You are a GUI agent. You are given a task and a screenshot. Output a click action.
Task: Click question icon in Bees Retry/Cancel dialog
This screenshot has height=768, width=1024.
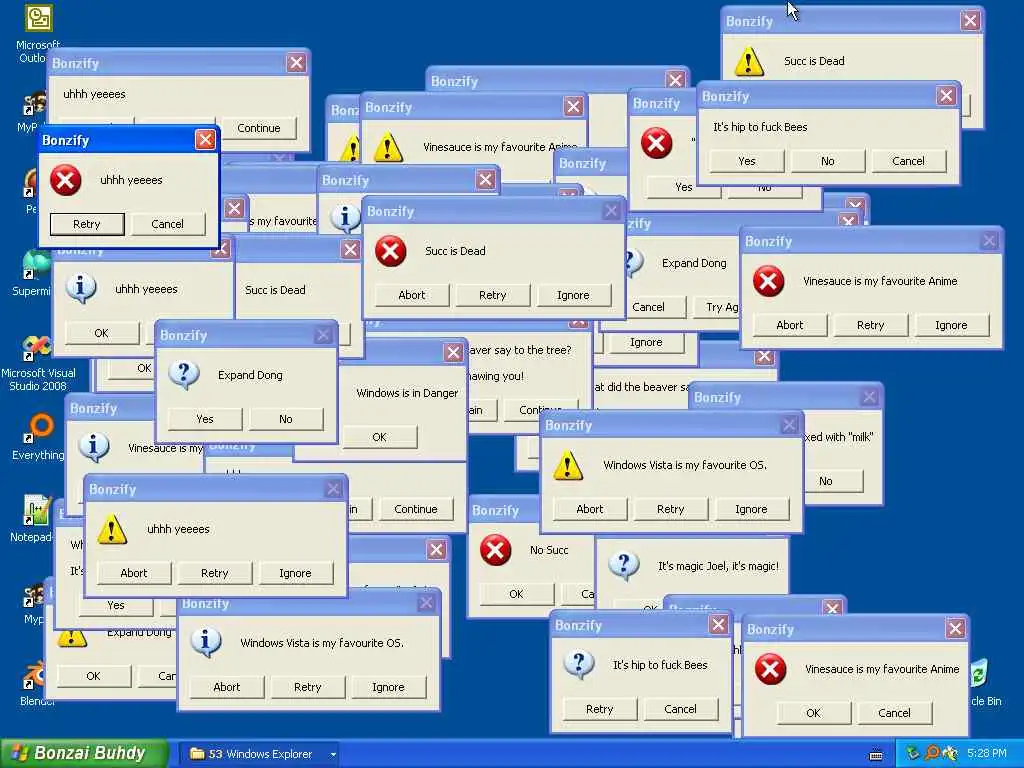point(579,665)
